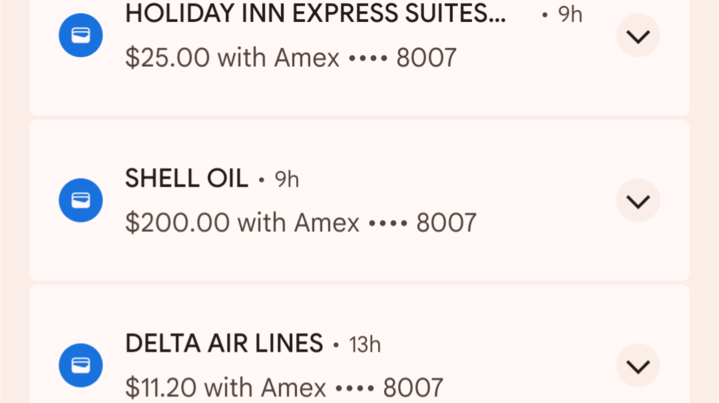Open the DELTA AIR LINES notification title
The height and width of the screenshot is (403, 719).
coord(224,343)
